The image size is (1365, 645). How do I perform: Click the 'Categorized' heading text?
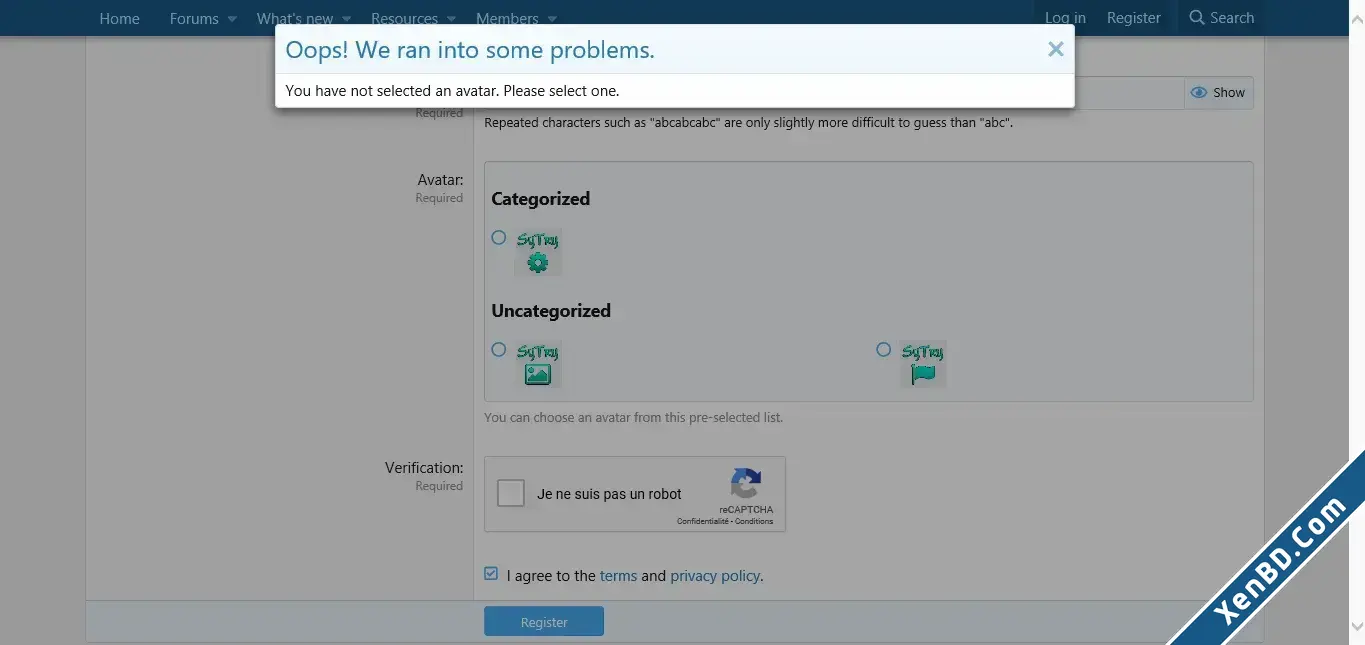(x=541, y=199)
